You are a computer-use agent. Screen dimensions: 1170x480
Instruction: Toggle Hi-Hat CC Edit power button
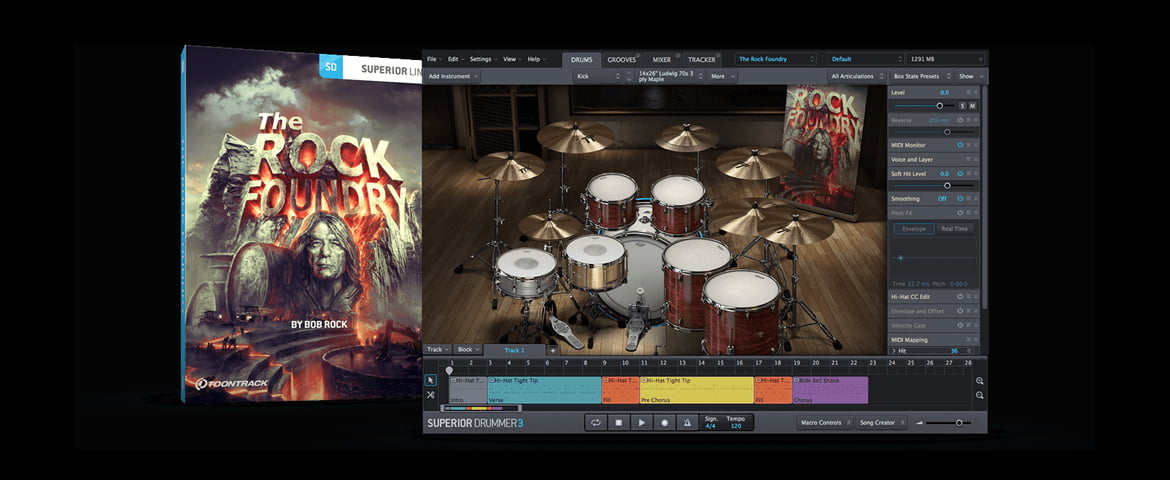[960, 297]
